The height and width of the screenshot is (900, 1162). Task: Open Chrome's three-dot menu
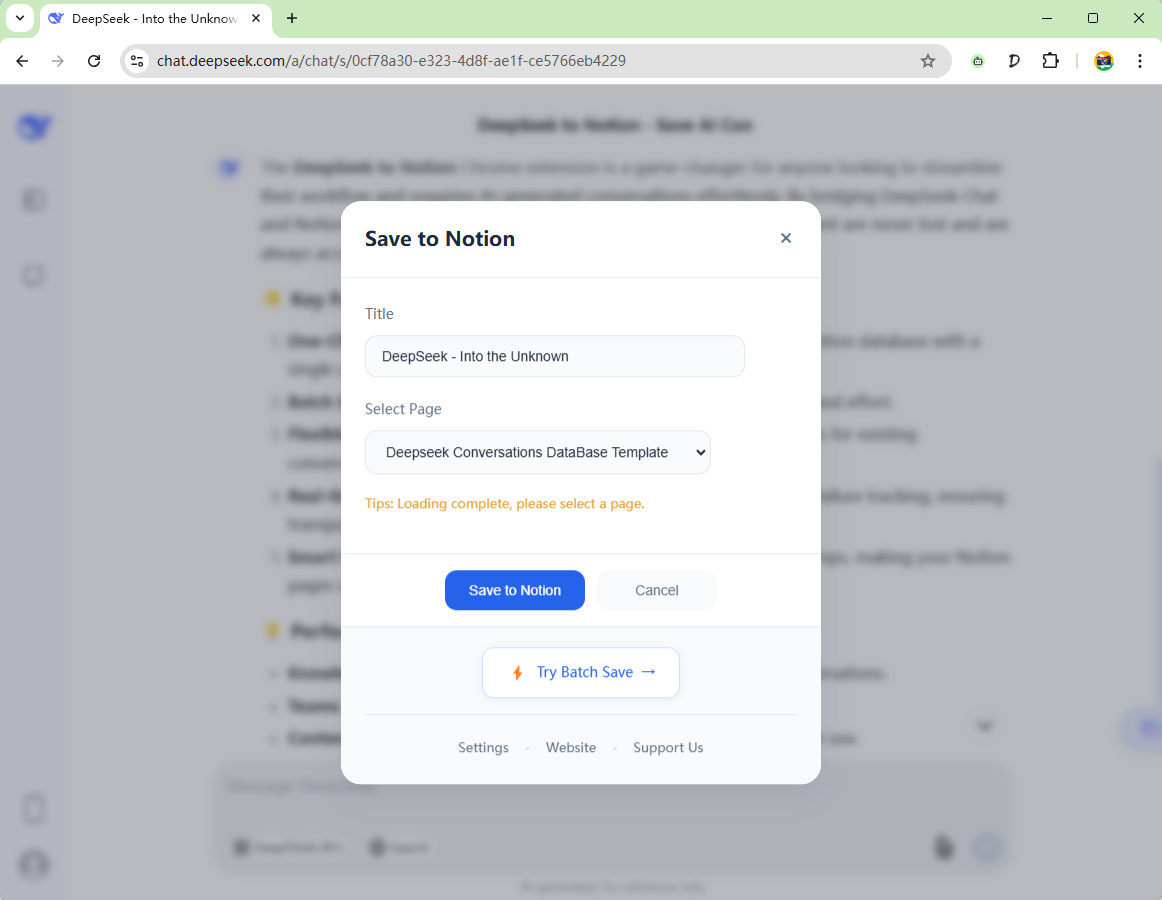pyautogui.click(x=1140, y=61)
